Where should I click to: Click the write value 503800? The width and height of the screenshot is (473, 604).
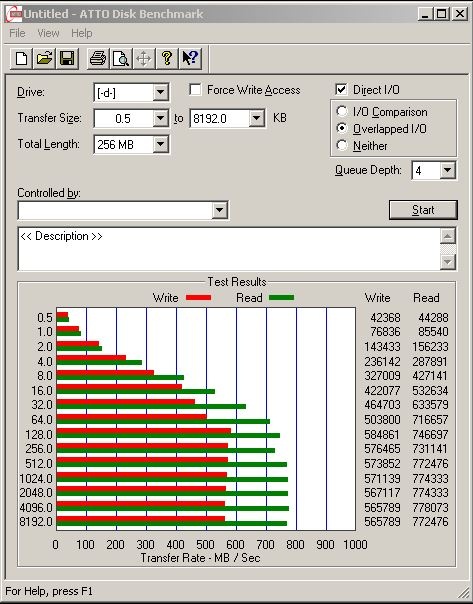pyautogui.click(x=382, y=419)
